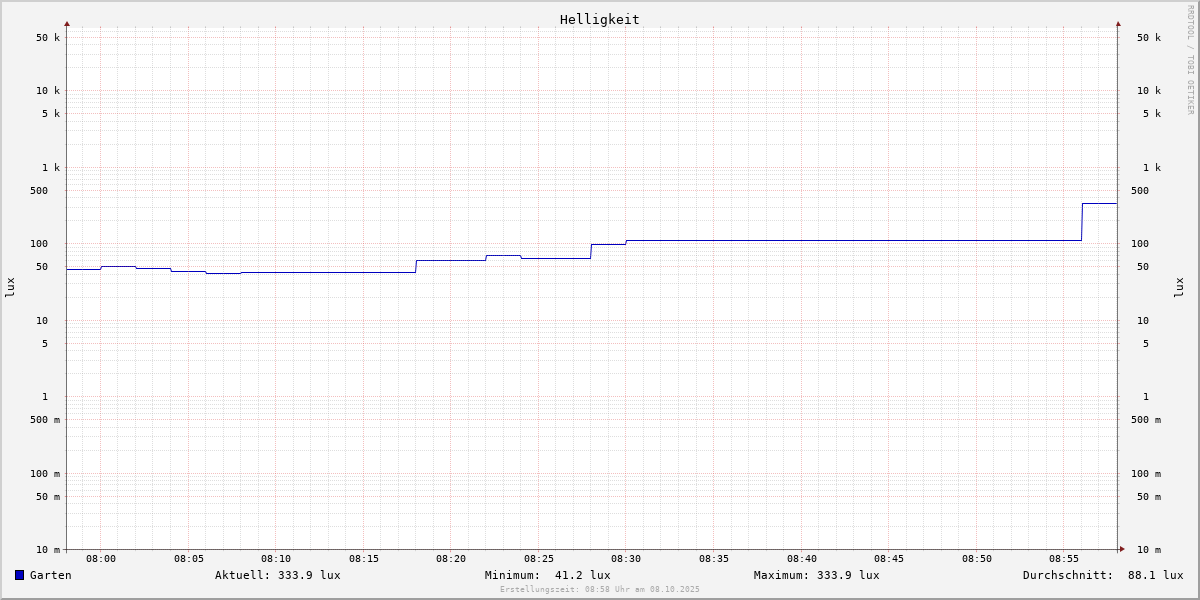Click the Minimum 41.2 lux readout

click(x=547, y=575)
